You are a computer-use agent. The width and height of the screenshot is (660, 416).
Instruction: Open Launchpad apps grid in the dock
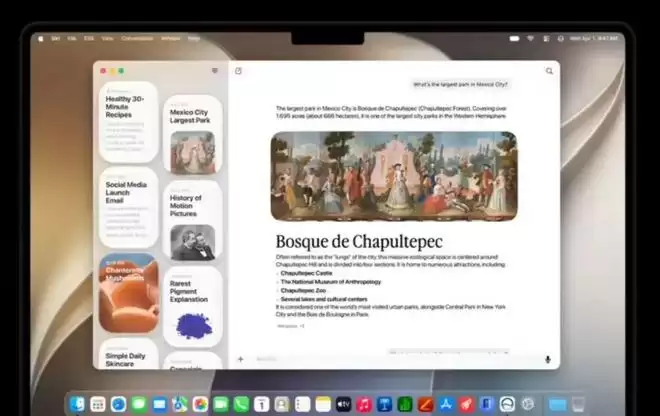coord(98,405)
